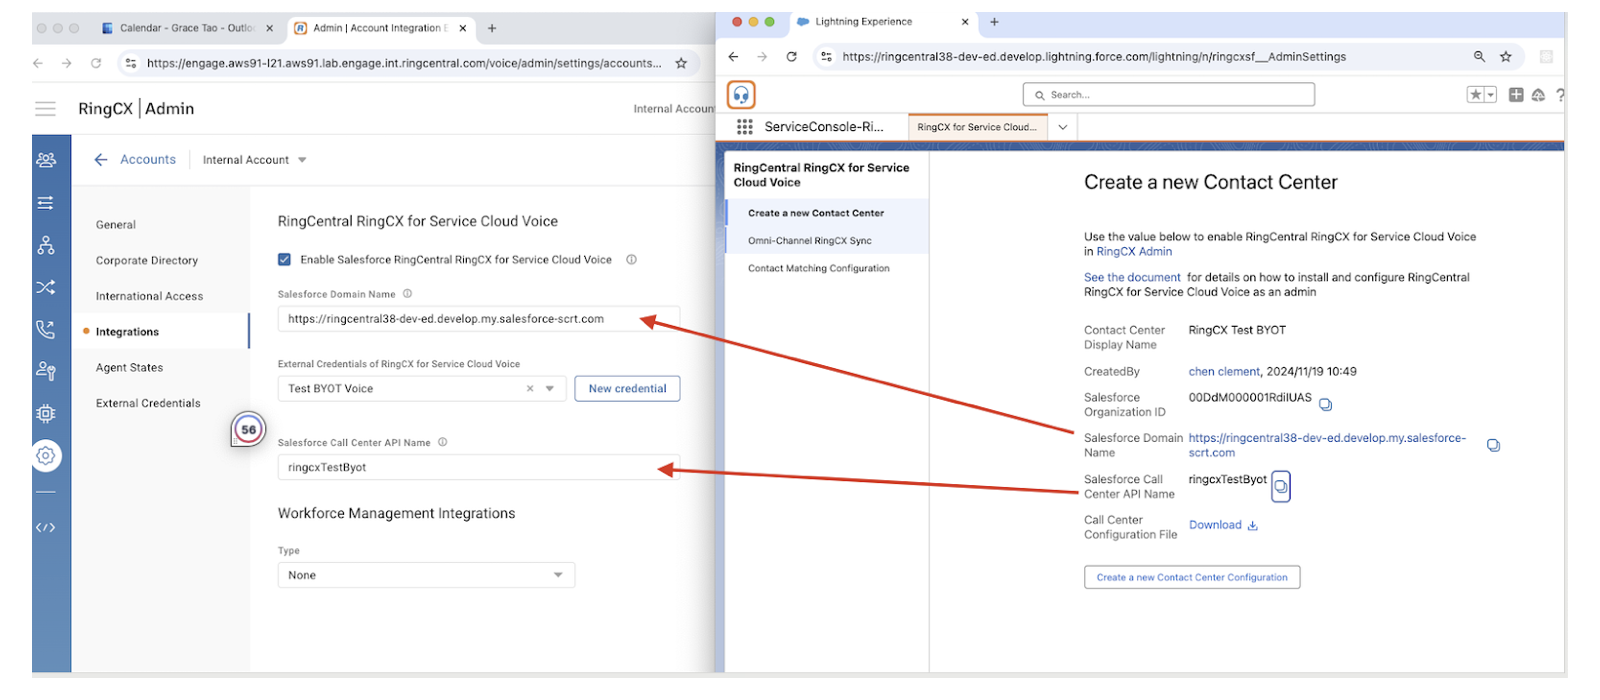Image resolution: width=1600 pixels, height=700 pixels.
Task: Select Integrations in the settings menu
Action: (127, 332)
